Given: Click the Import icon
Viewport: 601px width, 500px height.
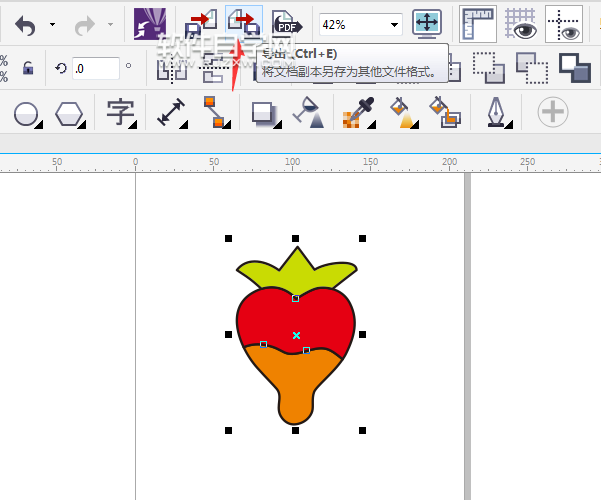Looking at the screenshot, I should [x=201, y=24].
